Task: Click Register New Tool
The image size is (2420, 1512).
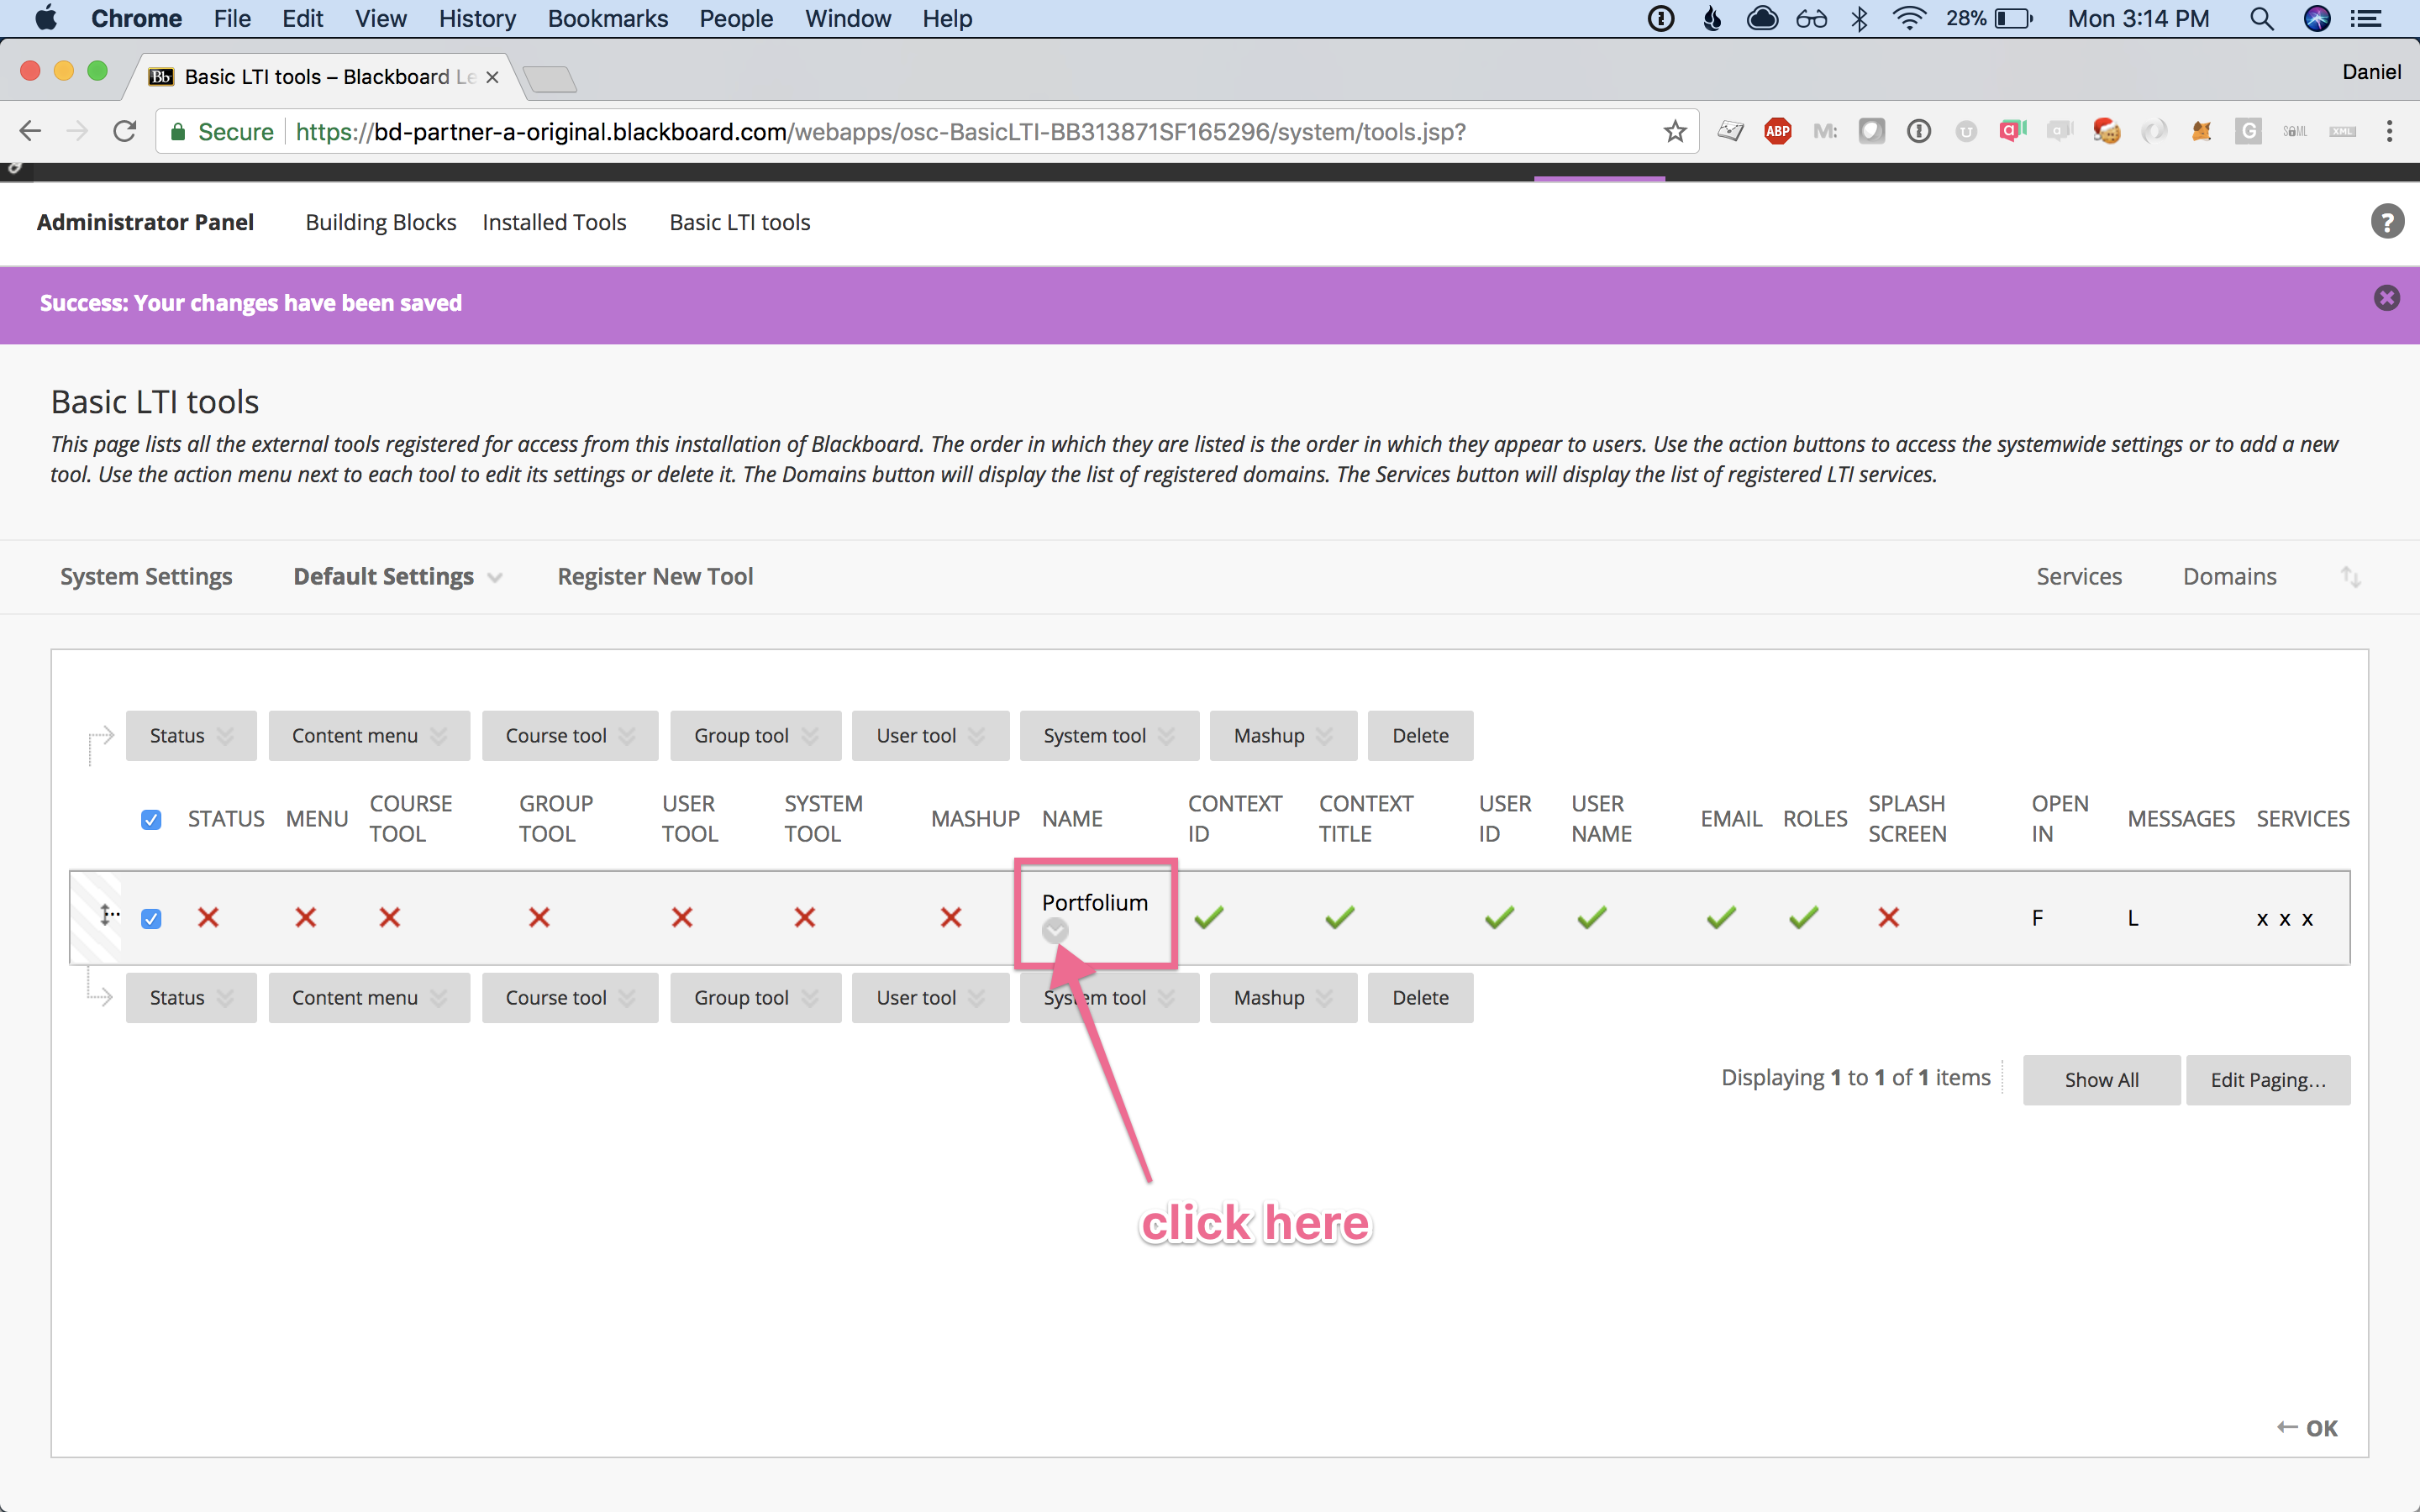Action: tap(655, 577)
